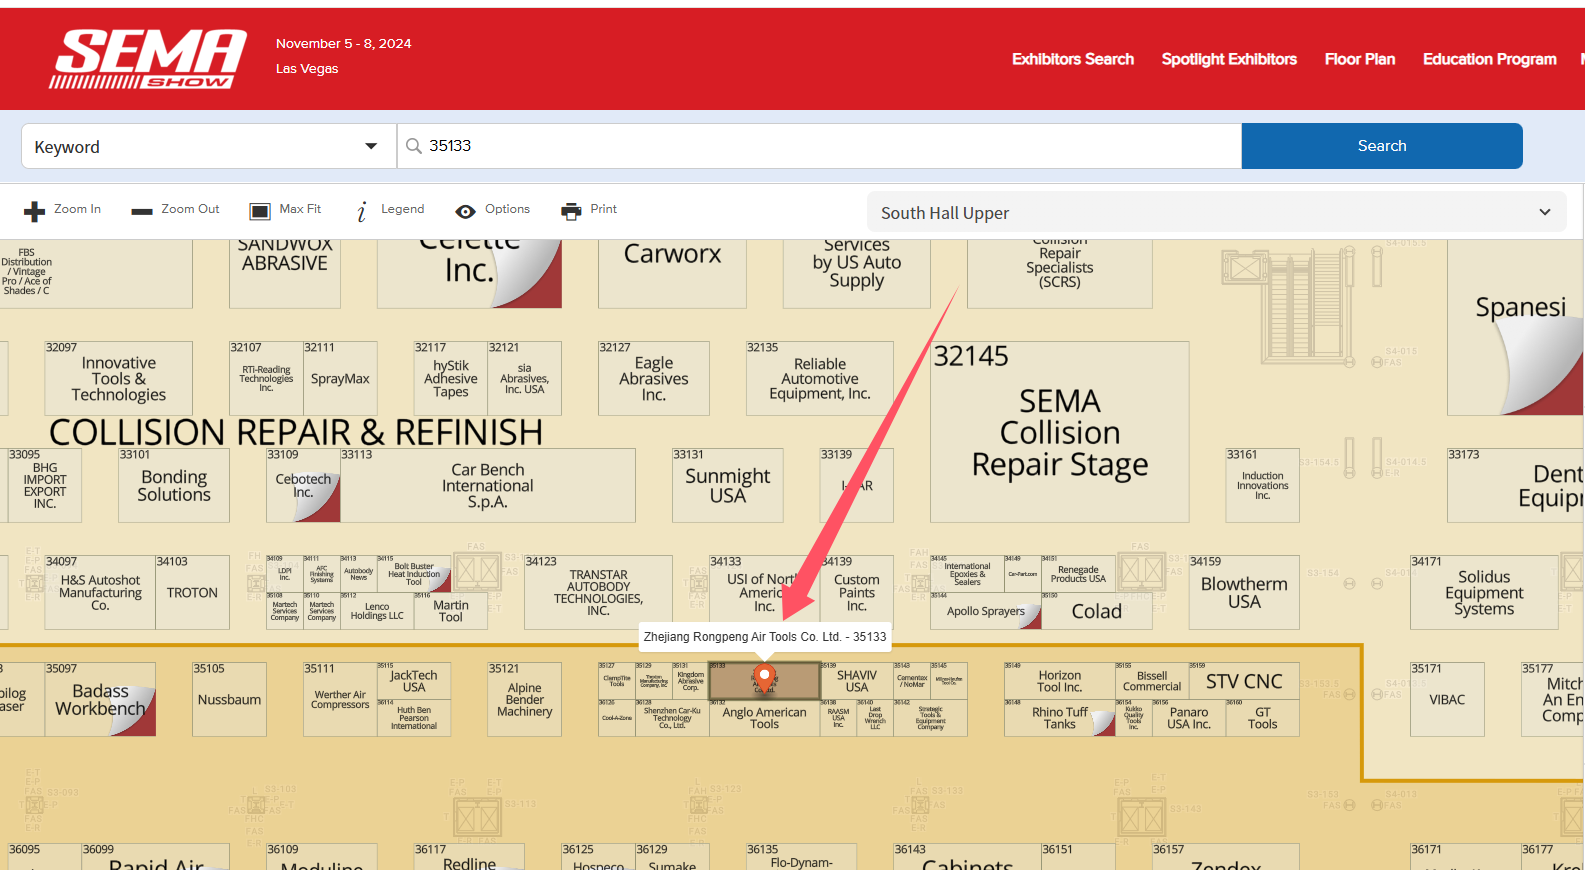Click the SEMA Show logo
The height and width of the screenshot is (870, 1585).
(x=148, y=59)
